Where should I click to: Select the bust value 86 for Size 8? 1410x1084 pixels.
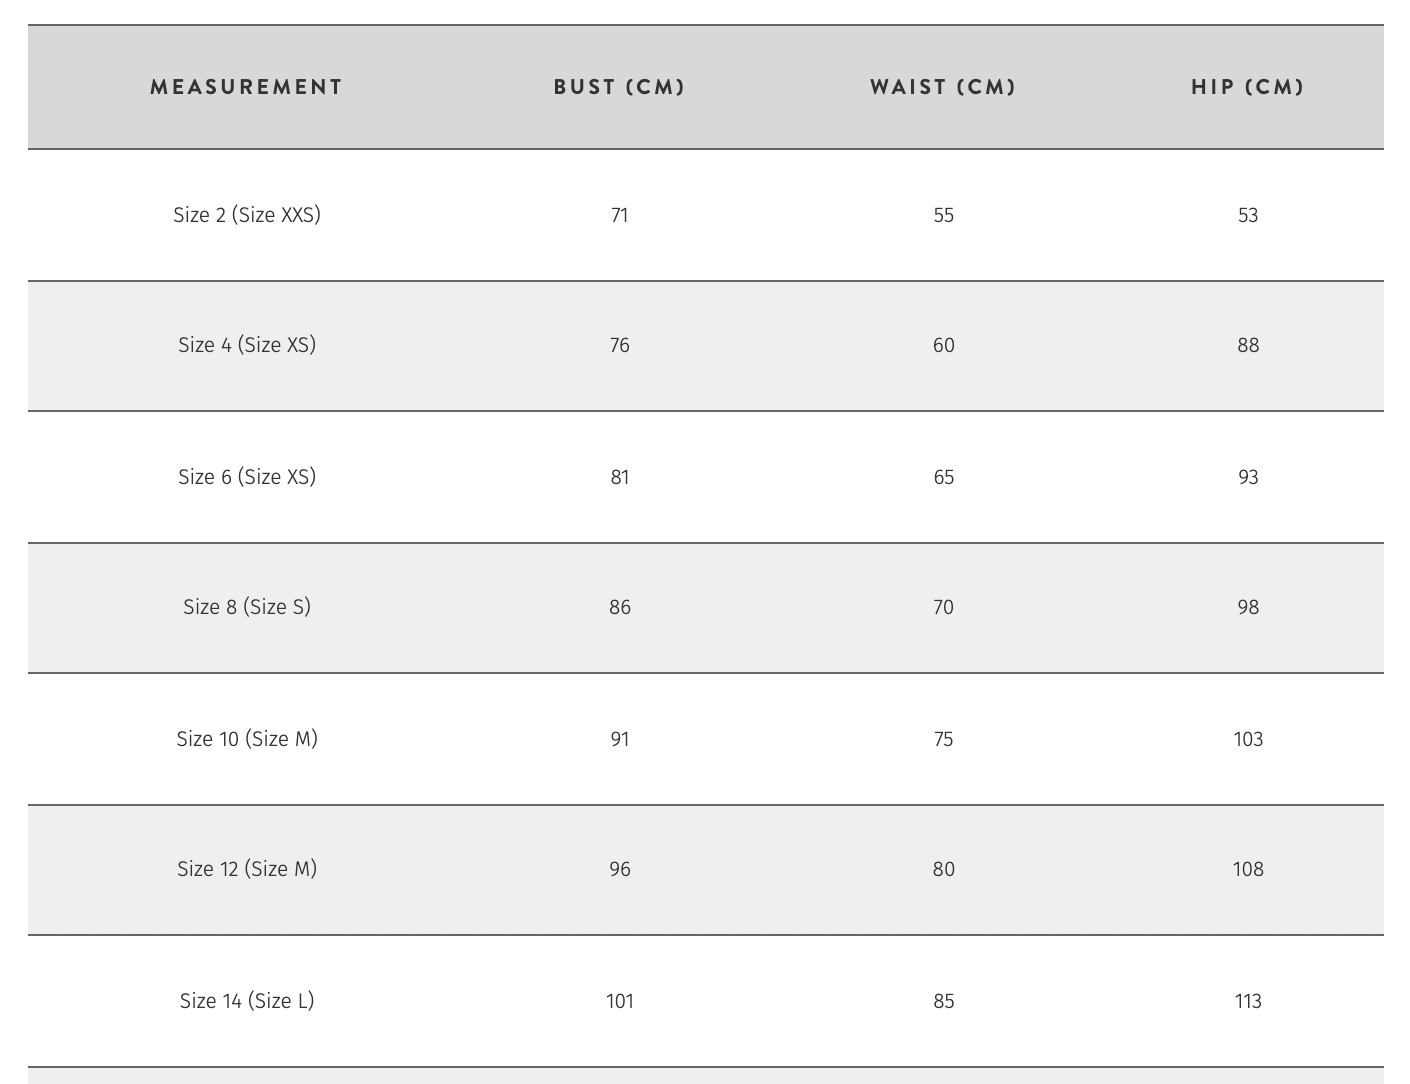(619, 607)
